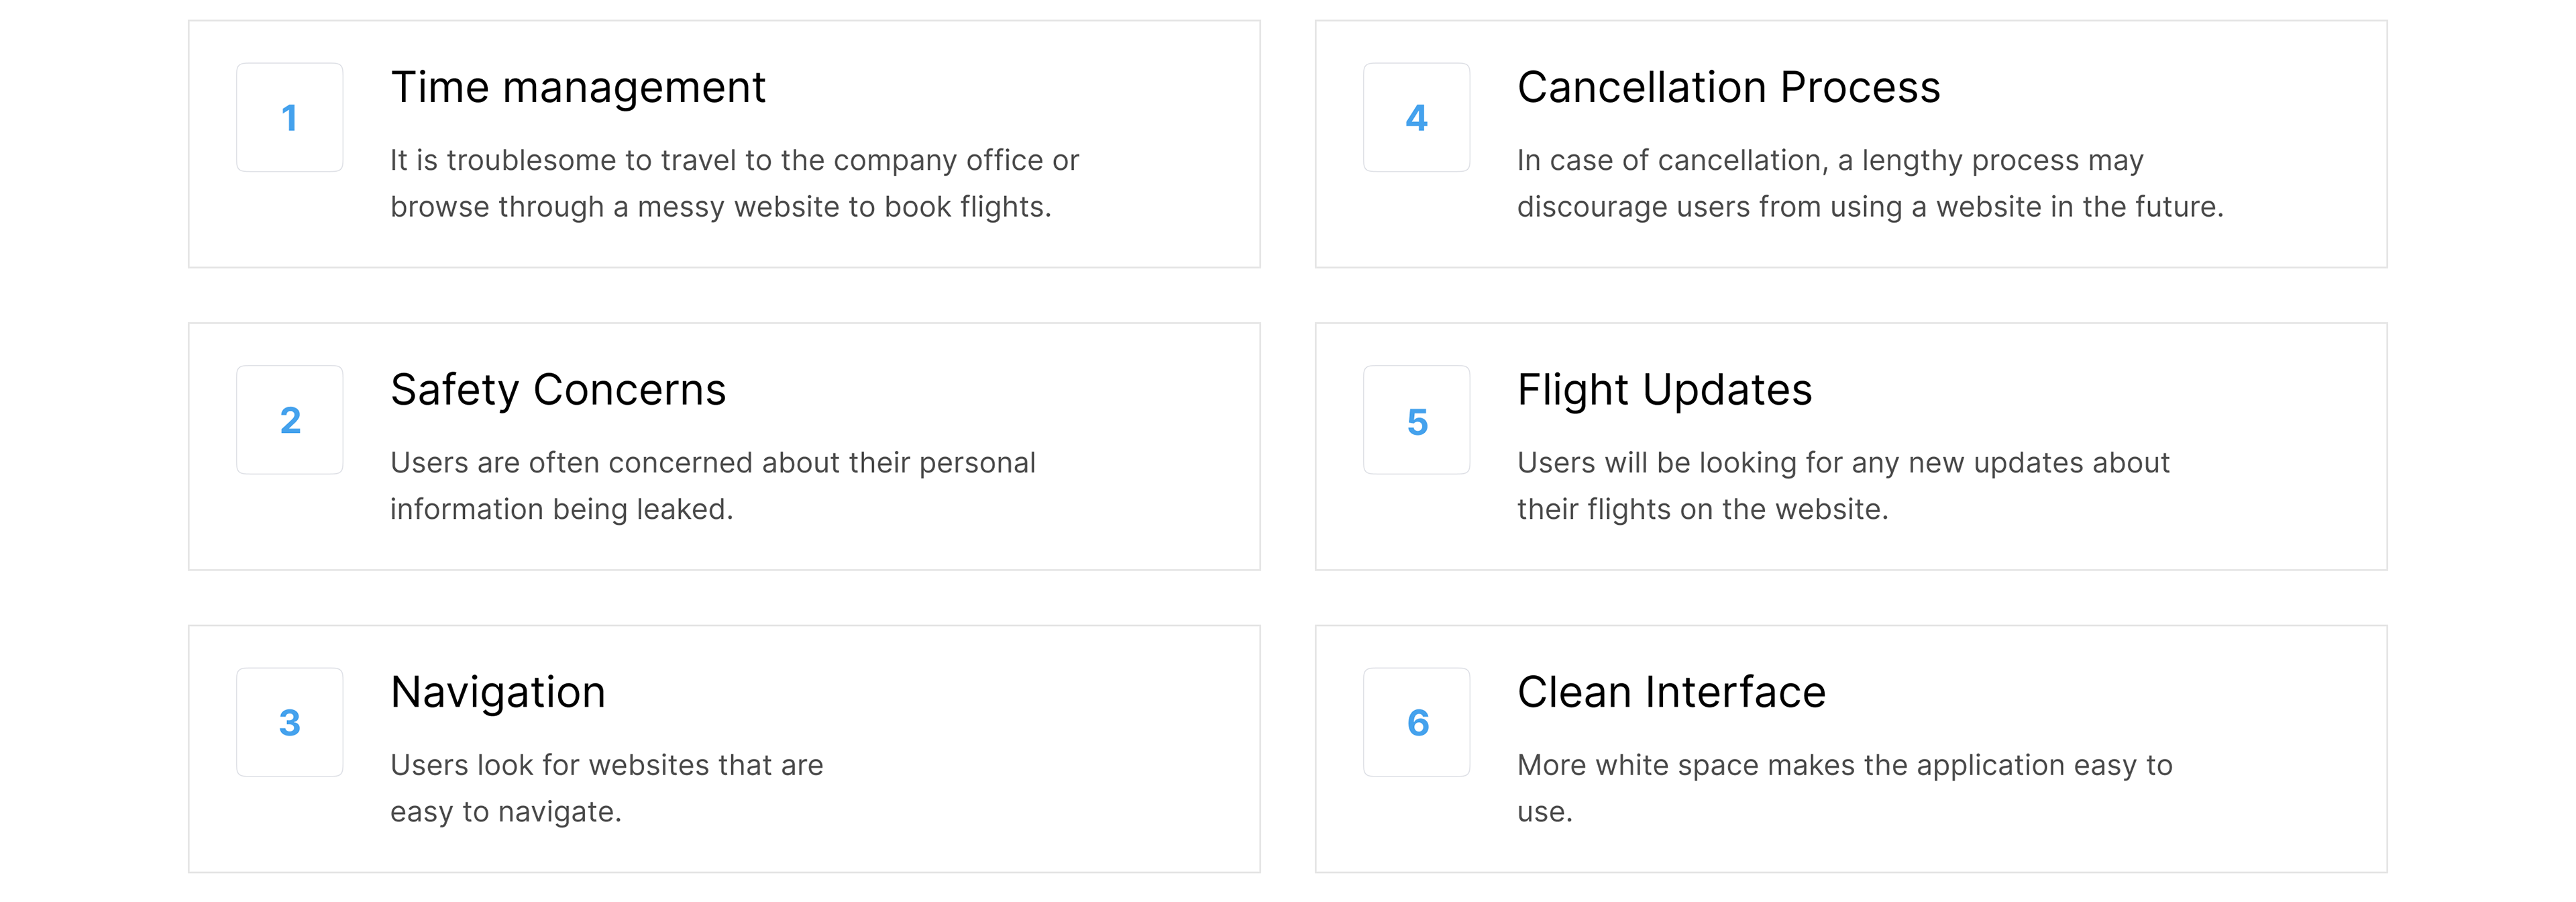Open the Time management heading
This screenshot has height=902, width=2576.
(577, 88)
